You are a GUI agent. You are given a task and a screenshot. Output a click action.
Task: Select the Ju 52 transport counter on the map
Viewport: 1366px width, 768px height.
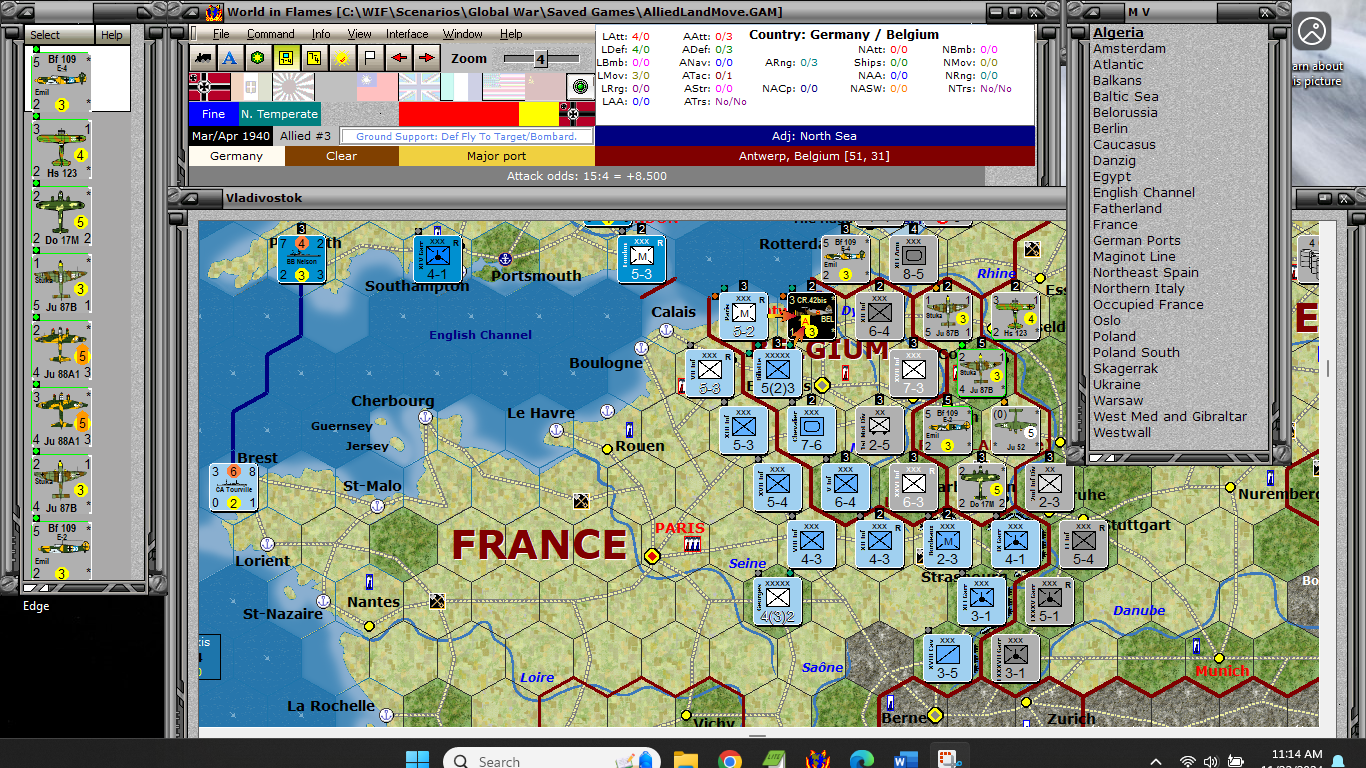[1017, 430]
